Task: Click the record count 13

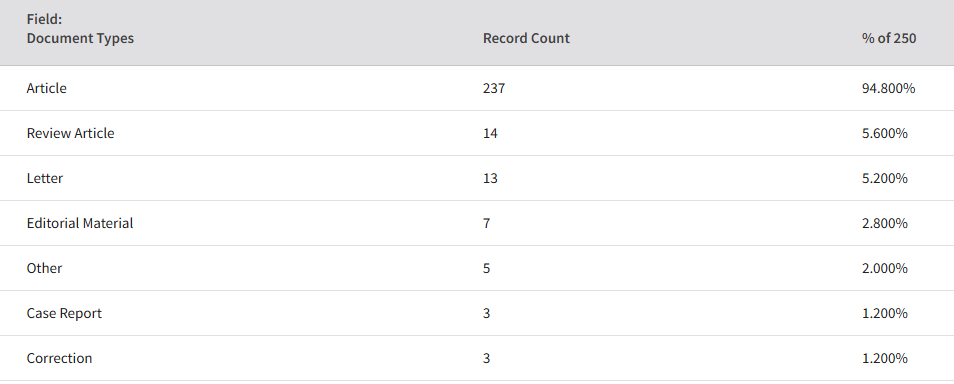Action: 490,178
